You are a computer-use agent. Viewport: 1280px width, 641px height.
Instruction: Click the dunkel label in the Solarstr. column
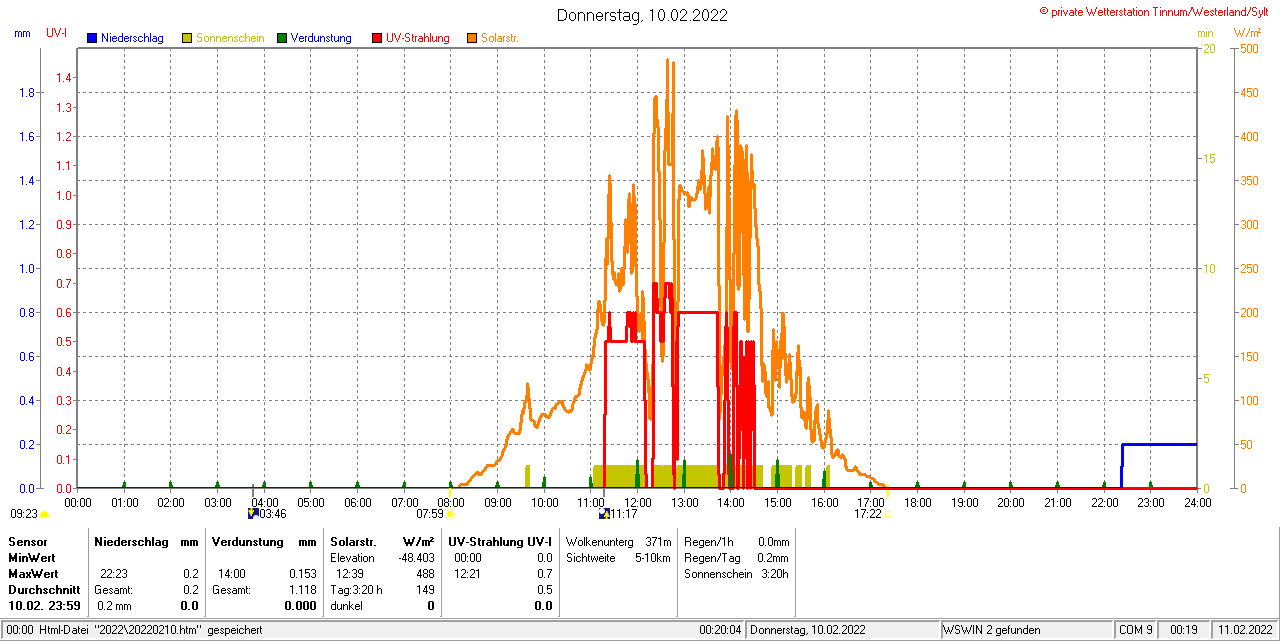tap(346, 606)
